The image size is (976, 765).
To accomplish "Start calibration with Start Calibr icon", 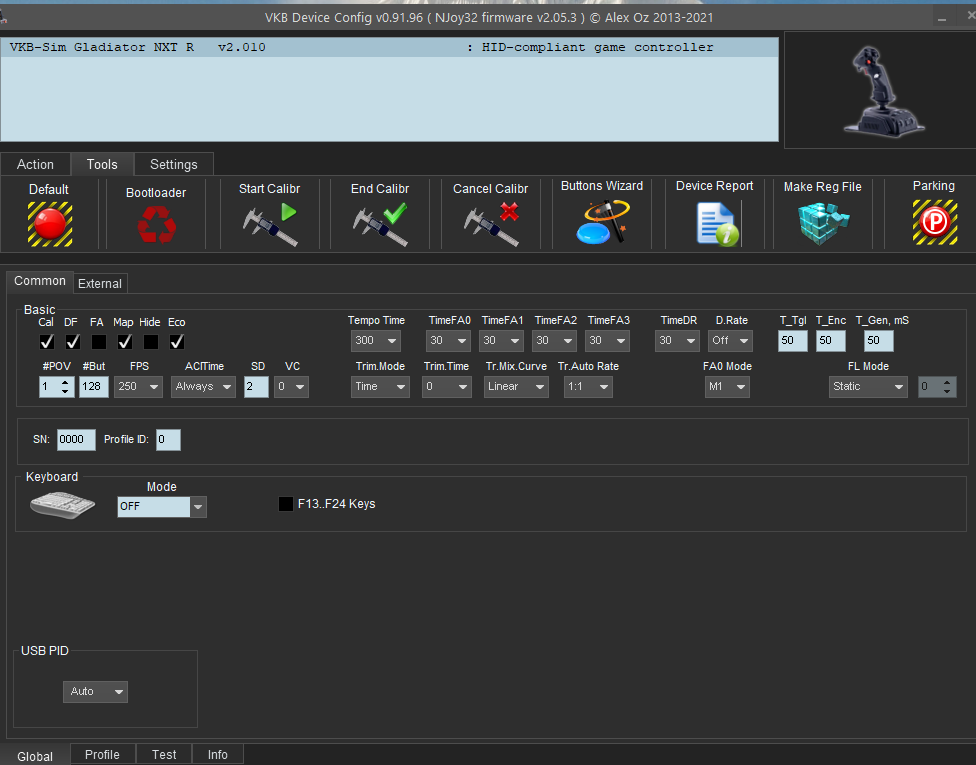I will pos(270,224).
